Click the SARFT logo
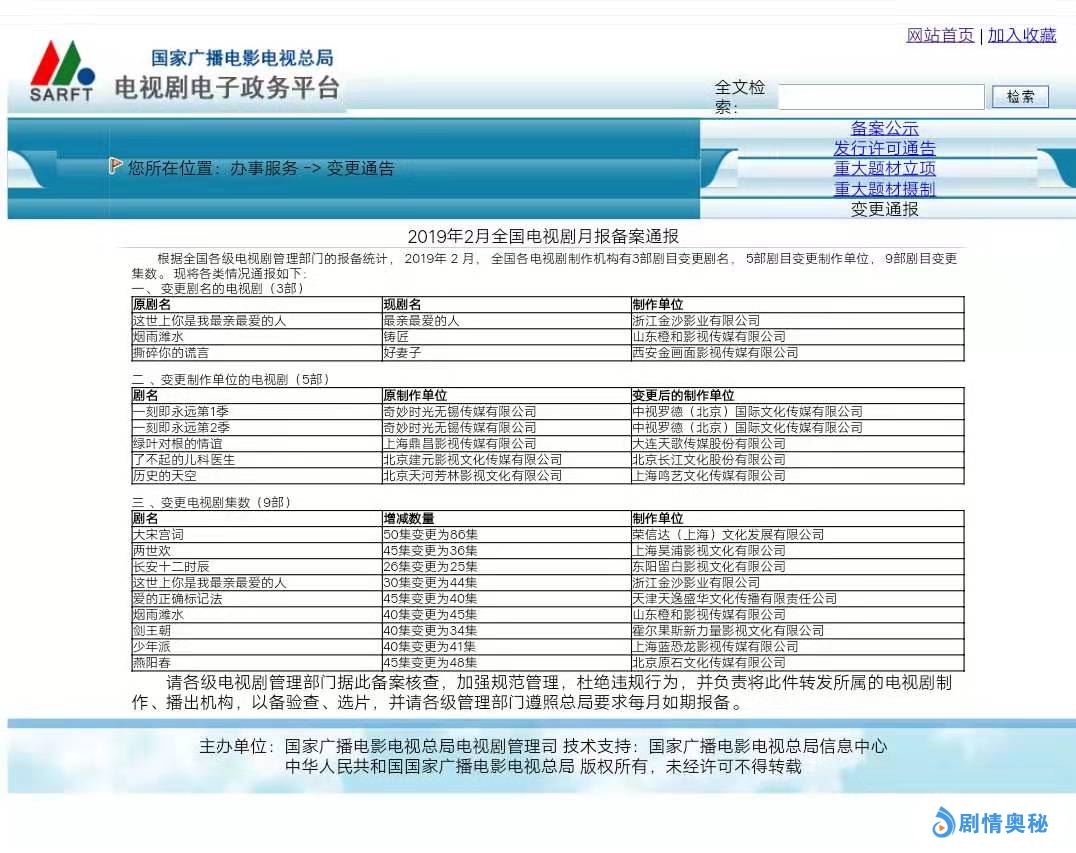1076x853 pixels. click(x=62, y=72)
